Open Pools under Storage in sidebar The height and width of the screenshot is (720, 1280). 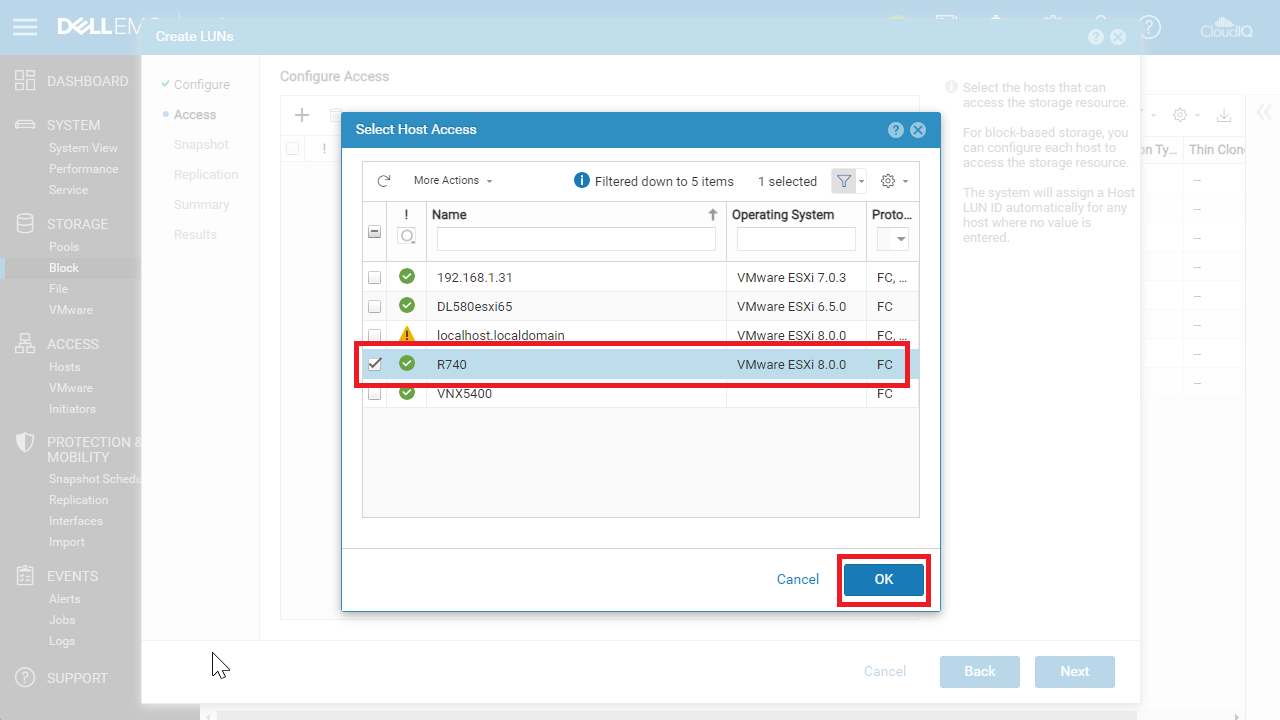[x=64, y=247]
